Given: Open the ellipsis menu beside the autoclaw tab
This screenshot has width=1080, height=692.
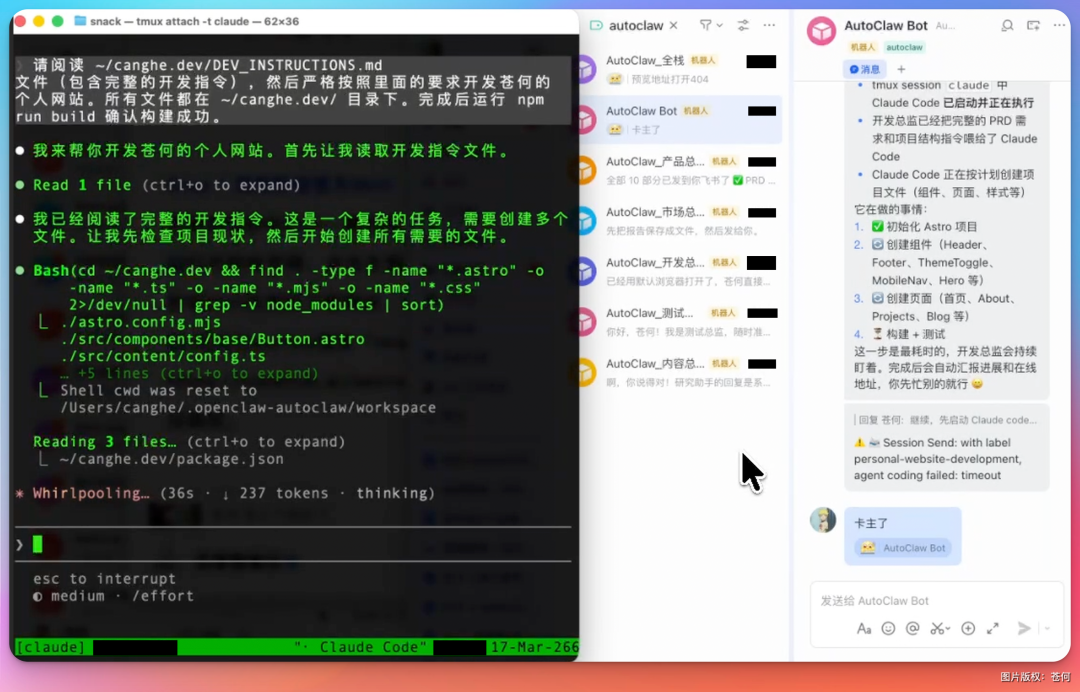Looking at the screenshot, I should [769, 26].
